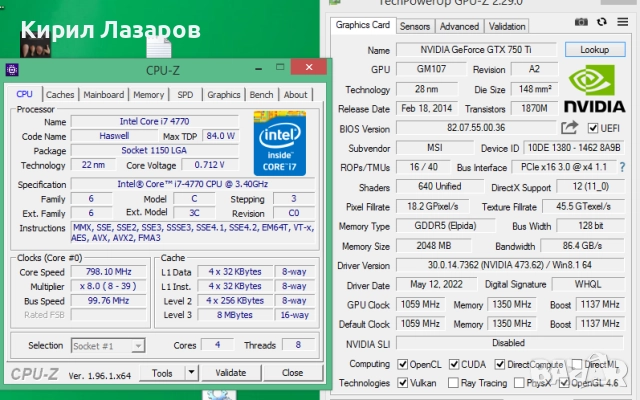Image resolution: width=640 pixels, height=400 pixels.
Task: Open GPU-Z Advanced tab
Action: (x=459, y=27)
